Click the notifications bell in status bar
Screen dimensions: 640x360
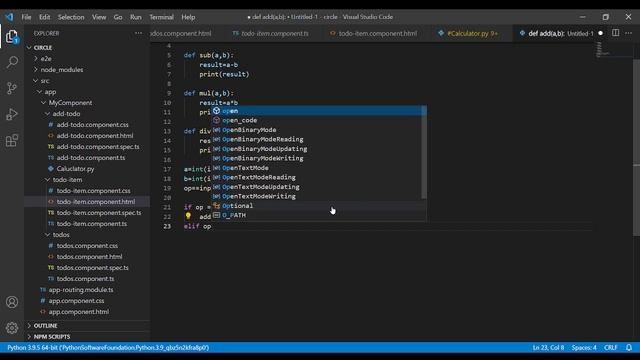click(x=629, y=348)
